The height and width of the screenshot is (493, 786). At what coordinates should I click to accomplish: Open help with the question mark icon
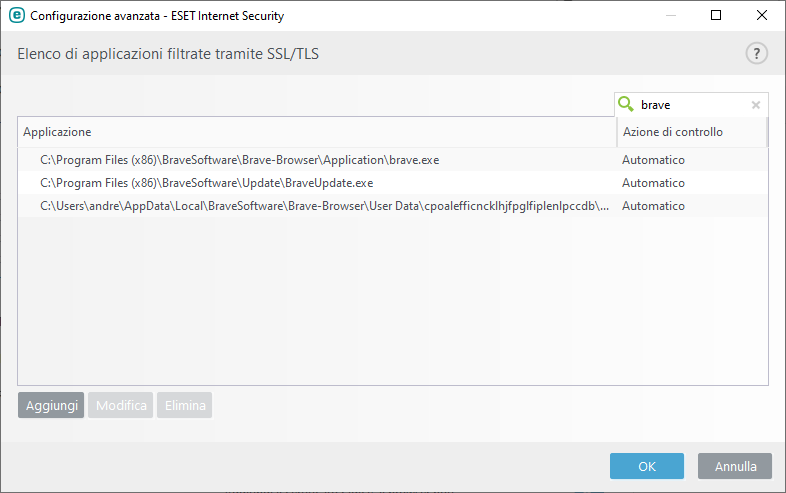tap(756, 54)
